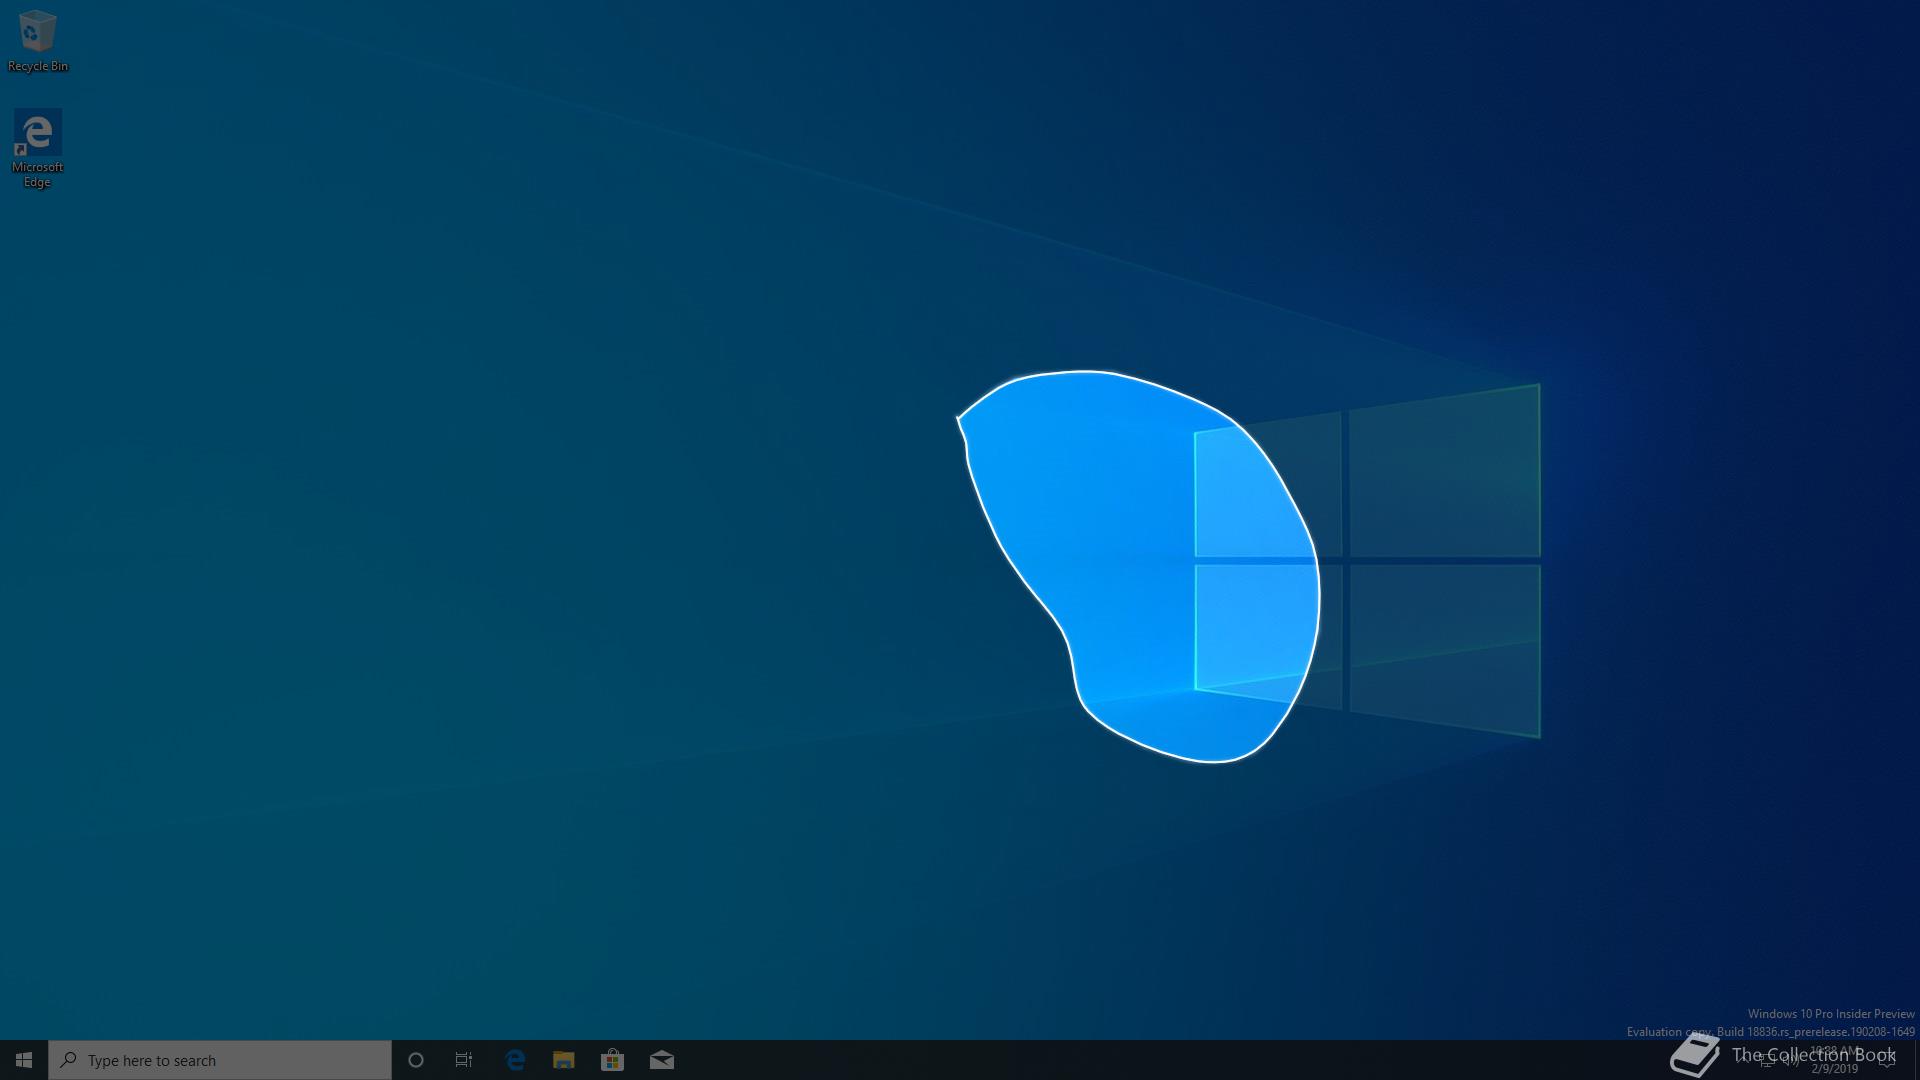Open the Mail app from the taskbar
This screenshot has height=1080, width=1920.
662,1060
